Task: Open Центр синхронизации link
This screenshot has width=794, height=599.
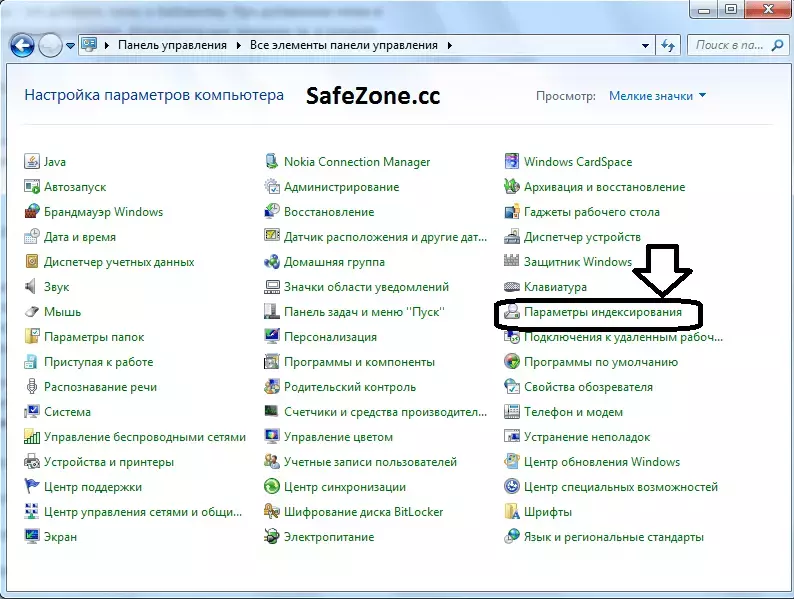Action: point(345,487)
